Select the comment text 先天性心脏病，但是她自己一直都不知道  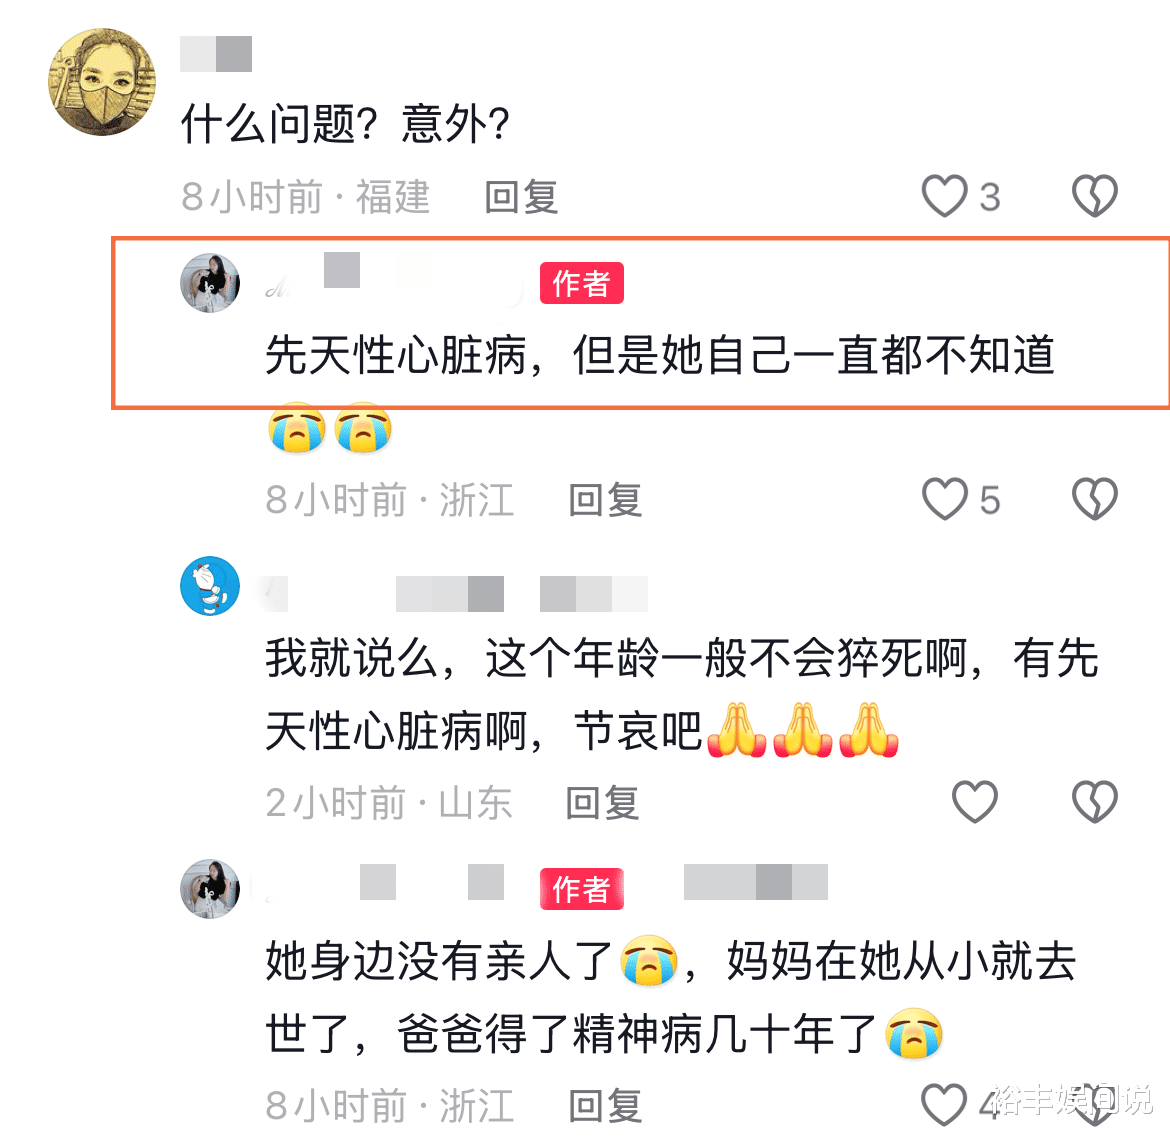click(x=660, y=354)
